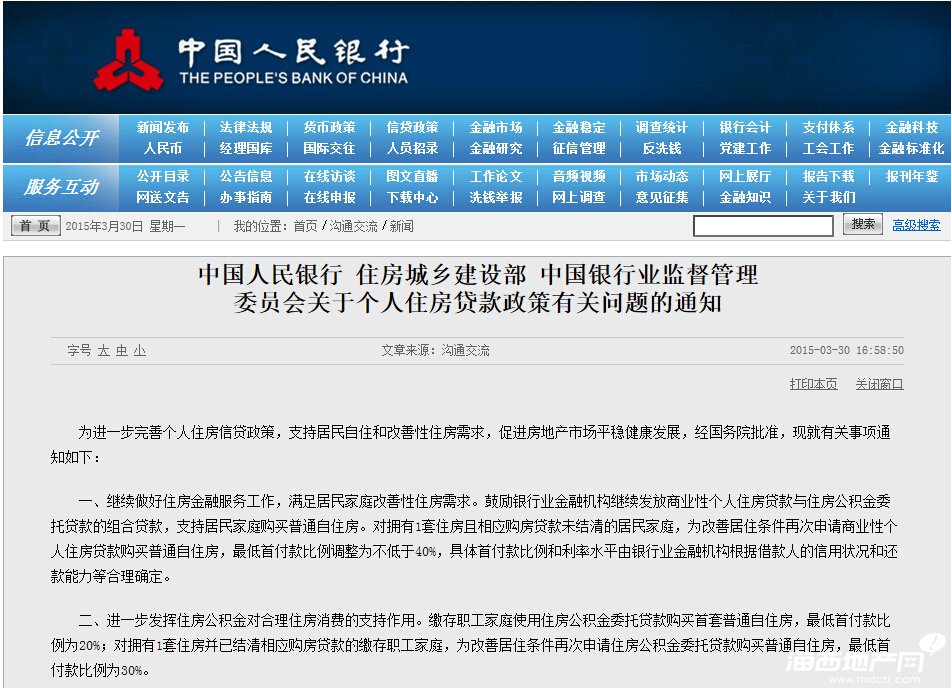This screenshot has width=951, height=688.
Task: Click the 搜索 search button
Action: [x=862, y=225]
